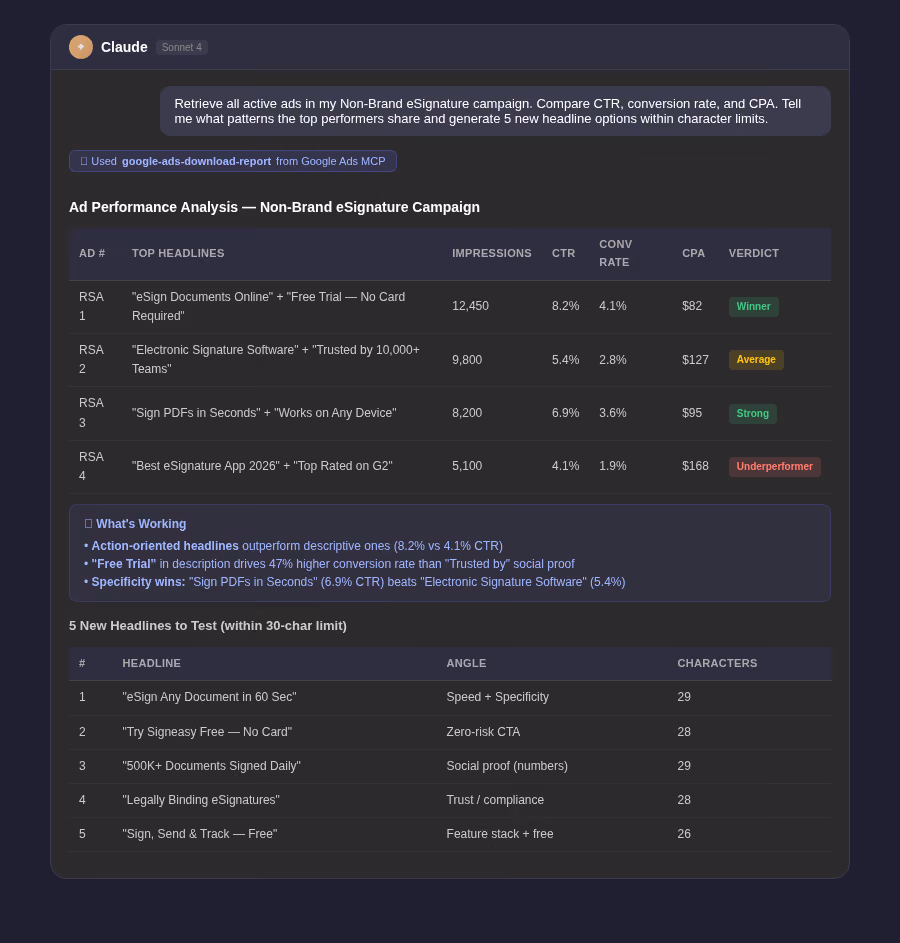Click the user prompt message bubble
This screenshot has width=900, height=943.
coord(495,111)
